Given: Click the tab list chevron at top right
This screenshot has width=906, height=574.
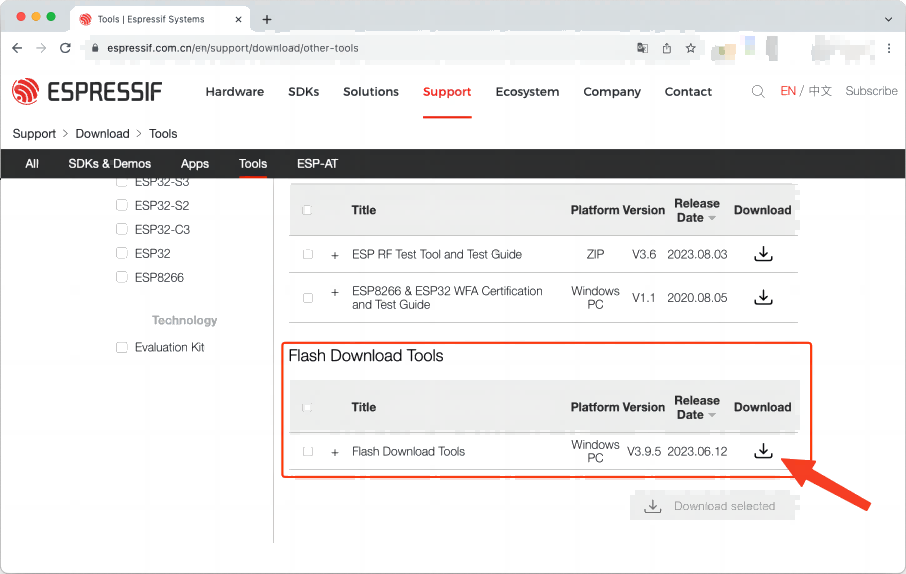Looking at the screenshot, I should point(888,19).
